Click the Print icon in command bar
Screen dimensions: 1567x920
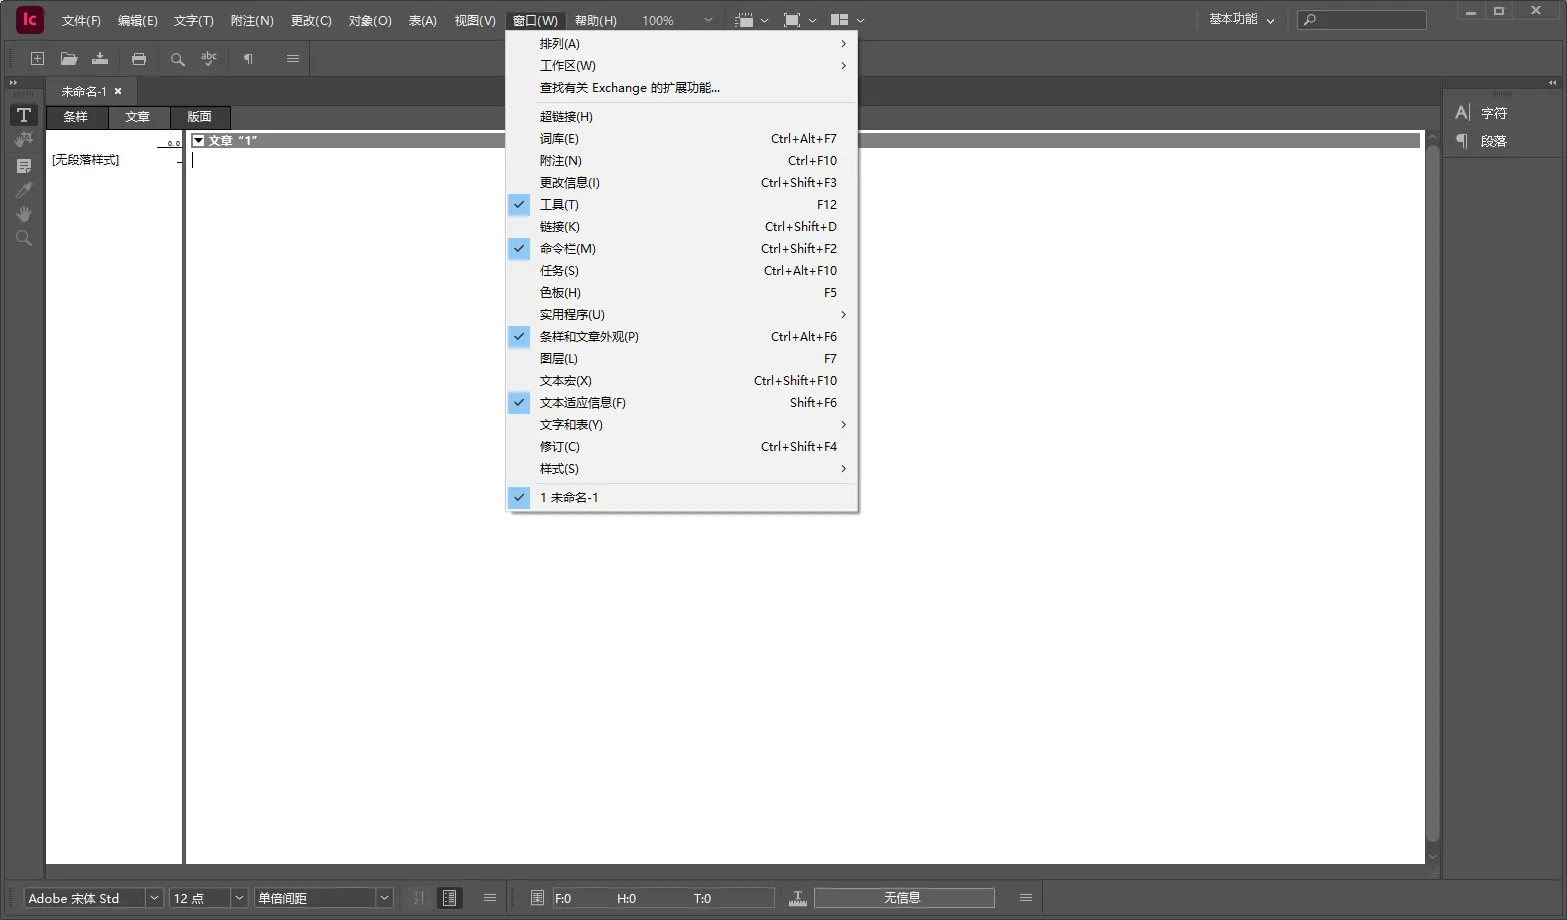tap(139, 59)
